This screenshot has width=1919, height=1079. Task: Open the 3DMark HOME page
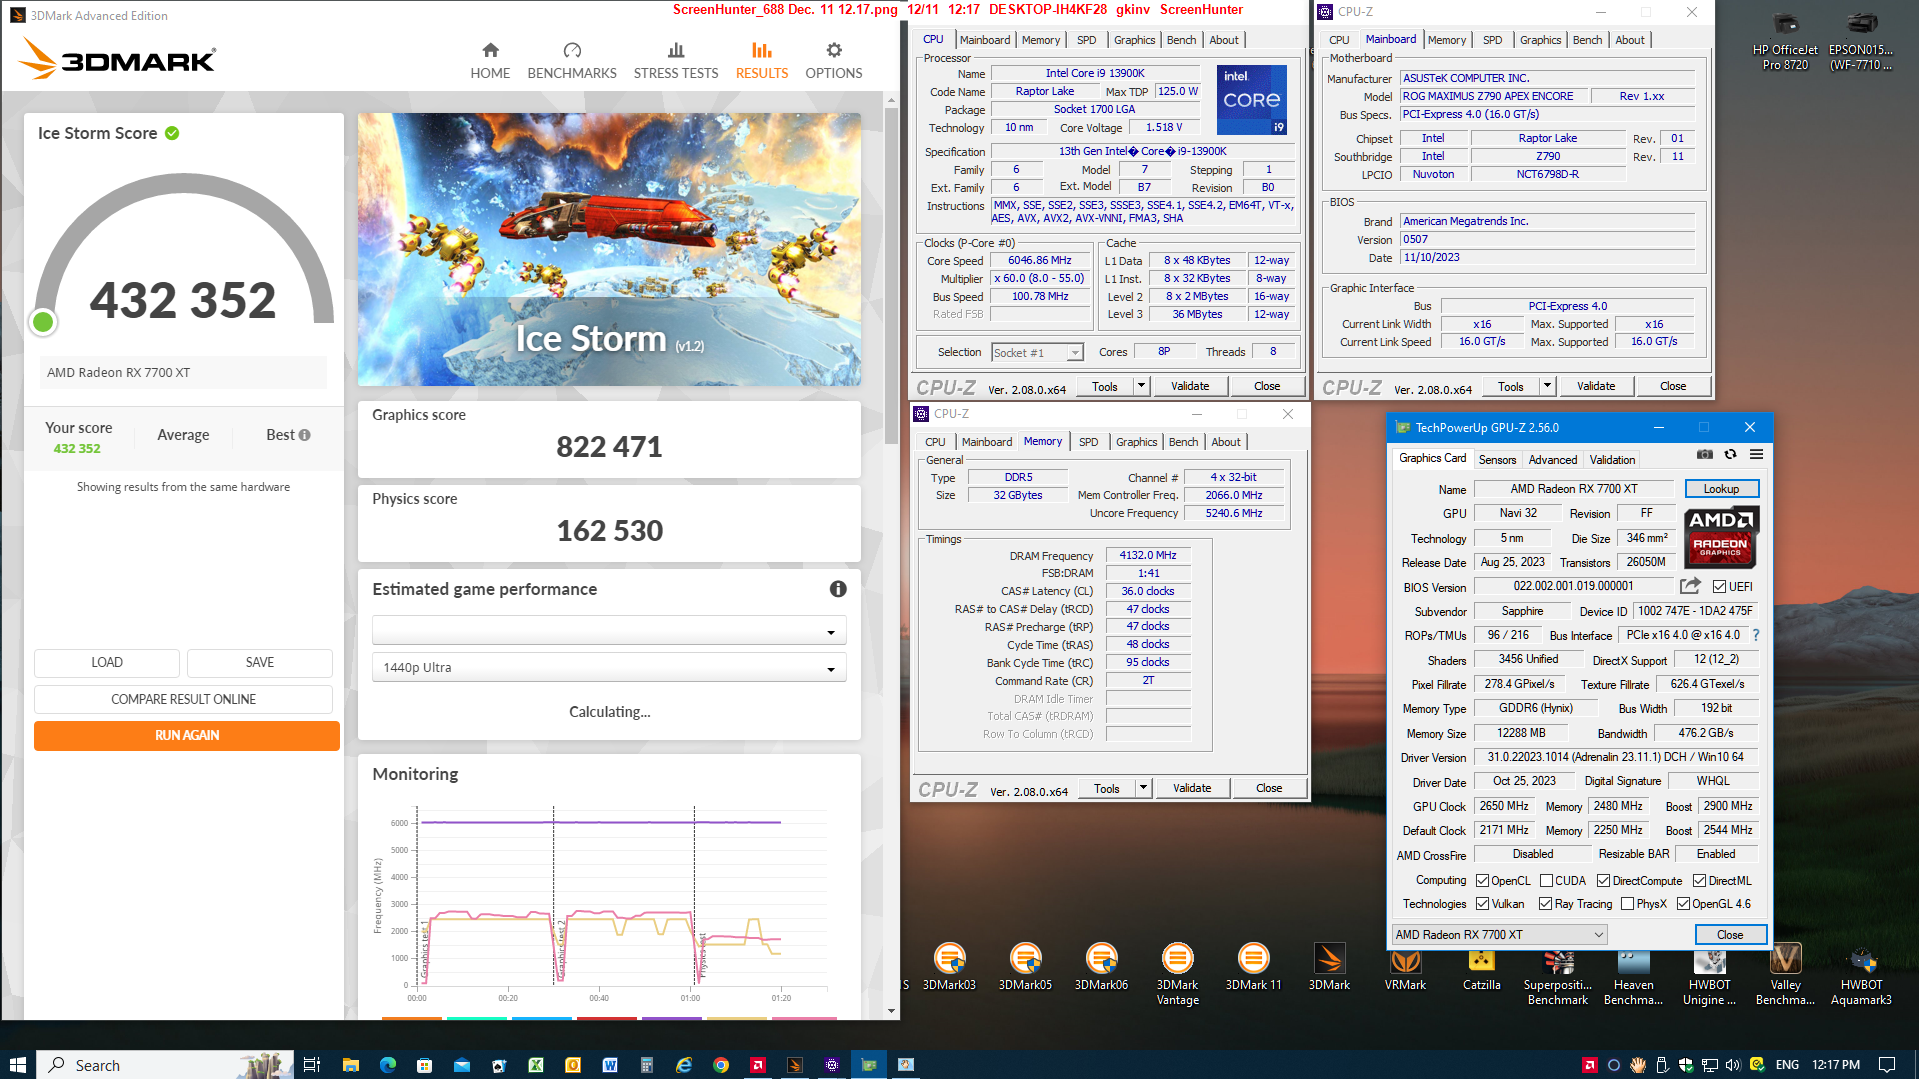(490, 61)
